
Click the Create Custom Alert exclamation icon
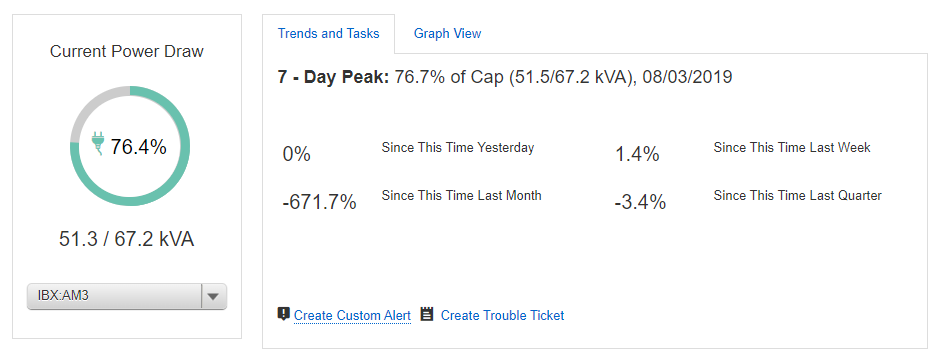pos(284,314)
